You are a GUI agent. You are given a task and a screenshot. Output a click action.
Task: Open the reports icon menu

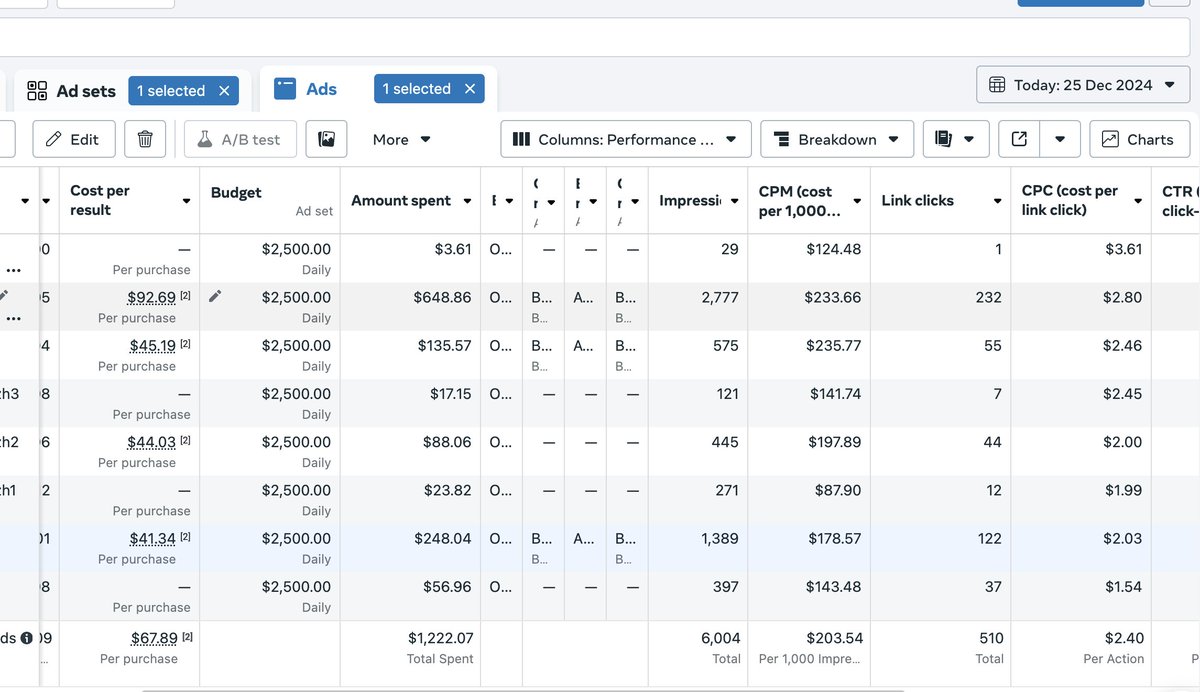pos(956,139)
